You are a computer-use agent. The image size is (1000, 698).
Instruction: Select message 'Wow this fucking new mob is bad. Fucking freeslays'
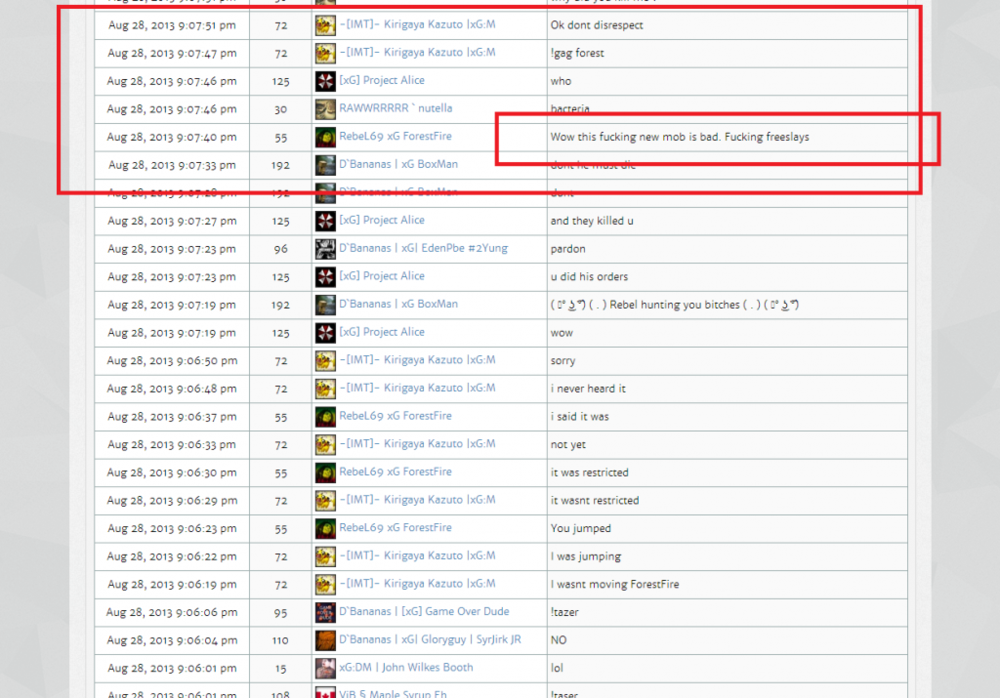pos(680,137)
